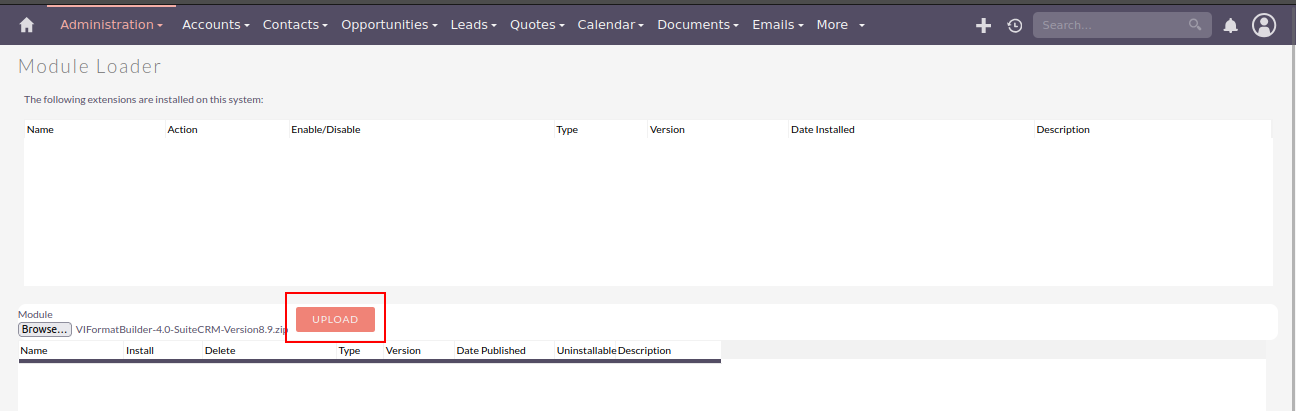The height and width of the screenshot is (411, 1296).
Task: Open the Quotes menu
Action: (537, 25)
